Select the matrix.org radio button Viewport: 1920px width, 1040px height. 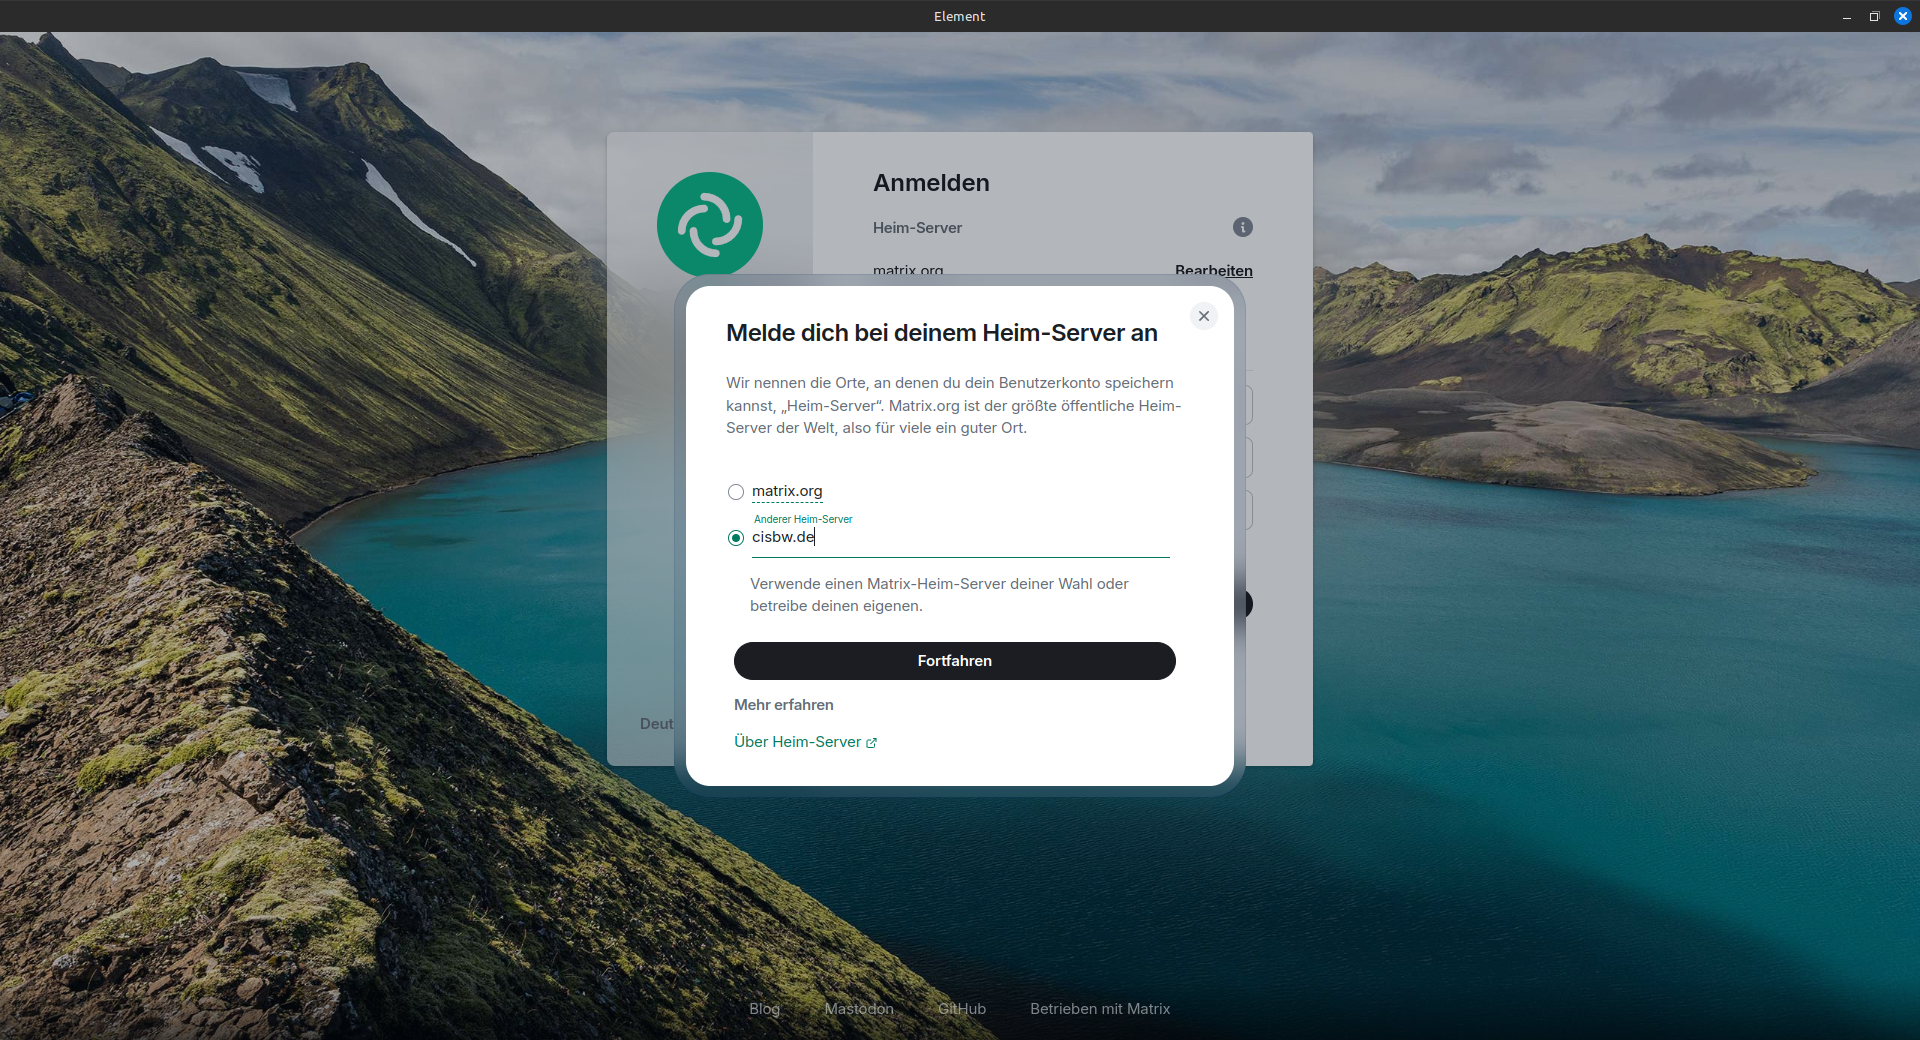pyautogui.click(x=736, y=491)
